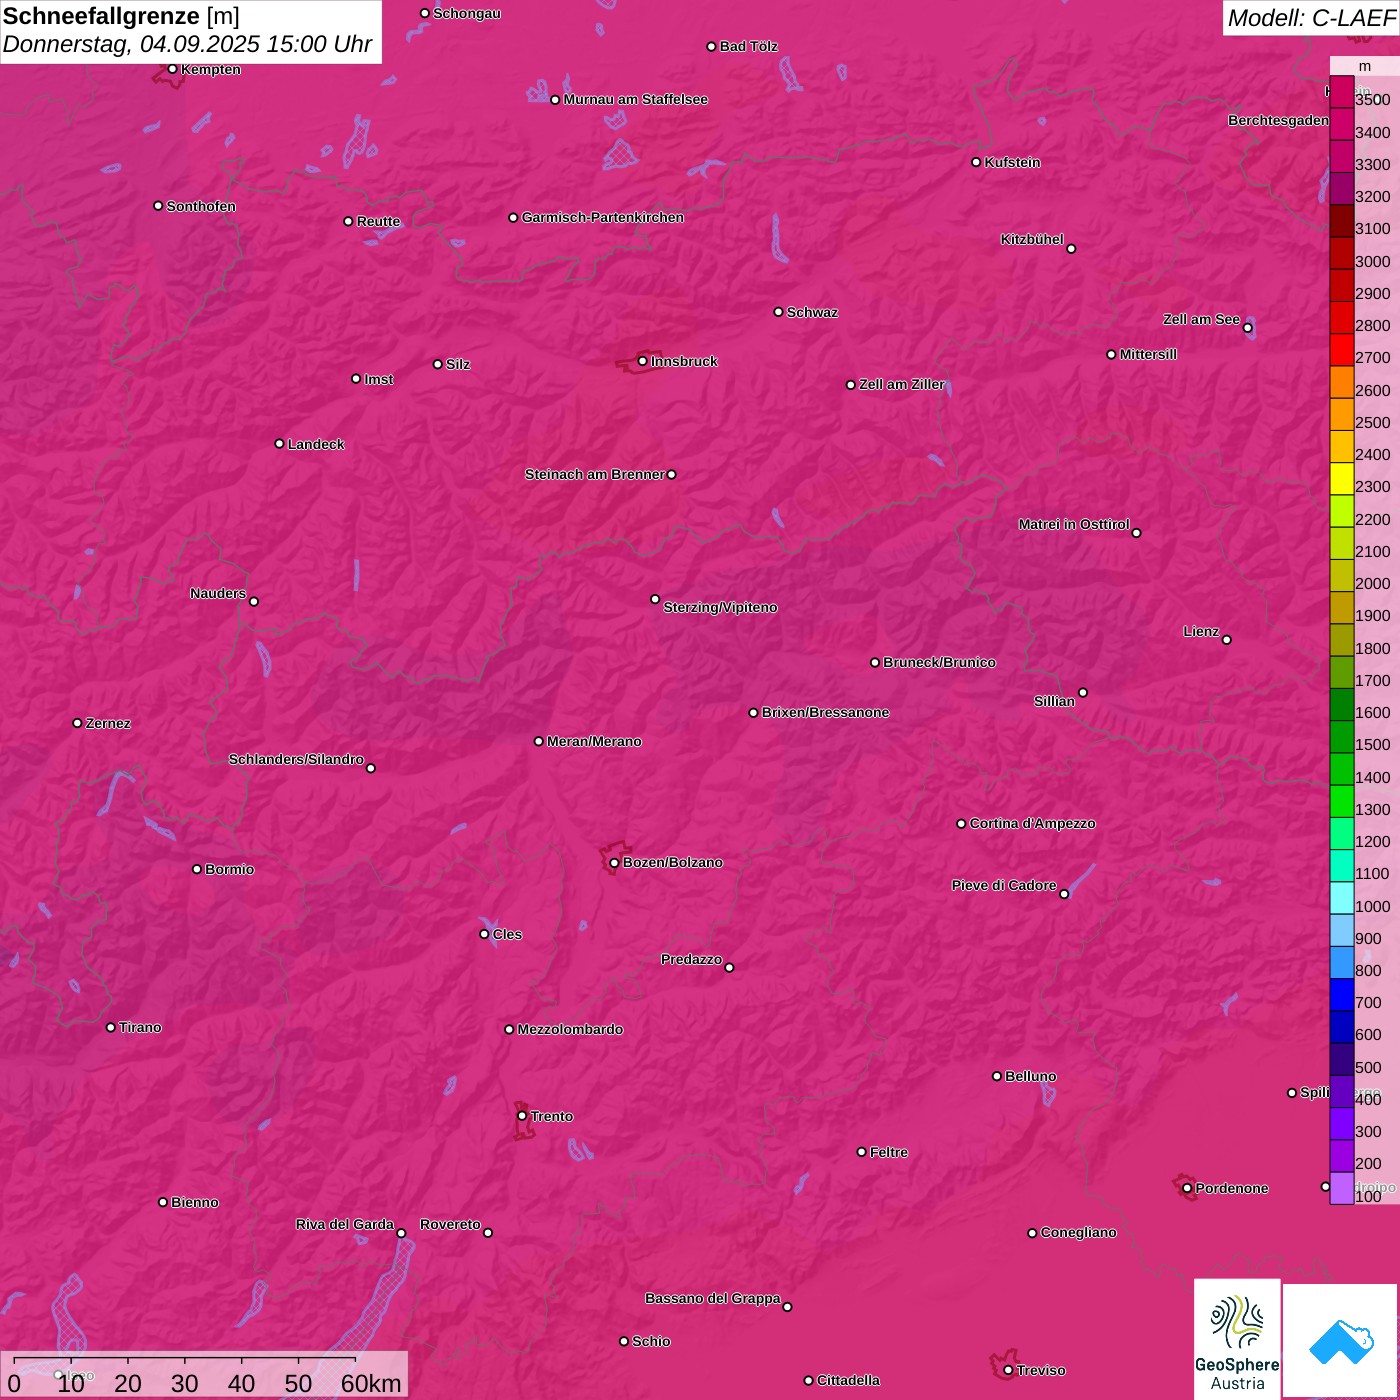This screenshot has height=1400, width=1400.
Task: Click the Zell am See label
Action: tap(1201, 319)
